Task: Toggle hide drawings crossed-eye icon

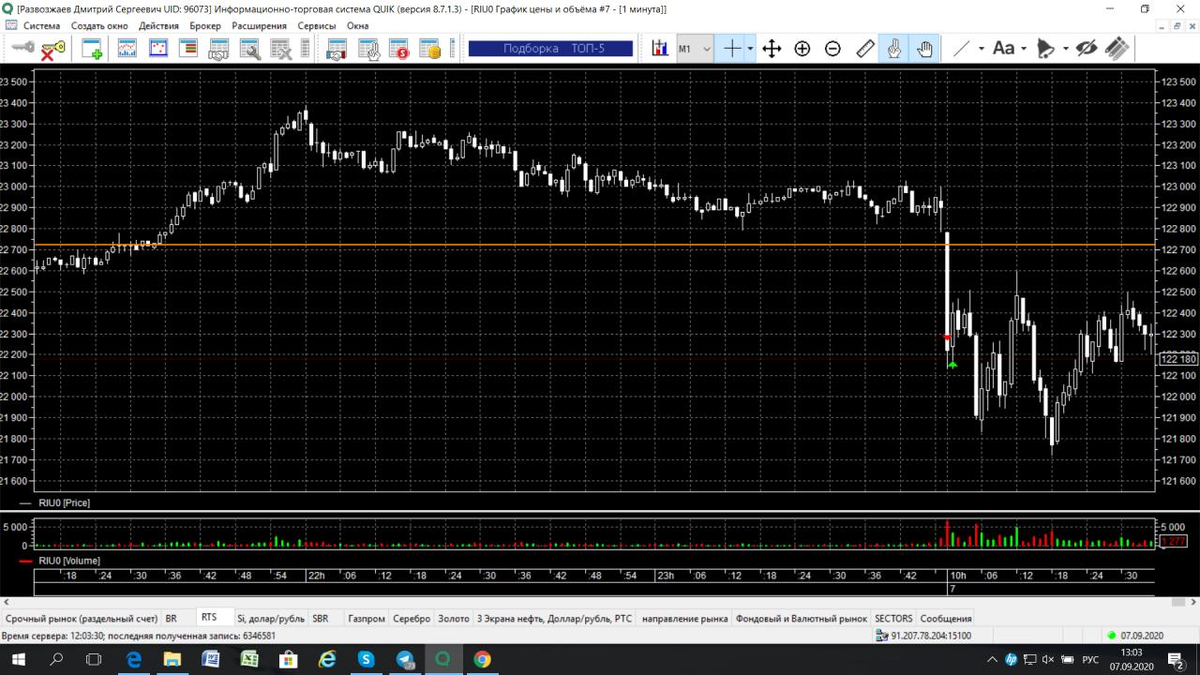Action: [x=1086, y=48]
